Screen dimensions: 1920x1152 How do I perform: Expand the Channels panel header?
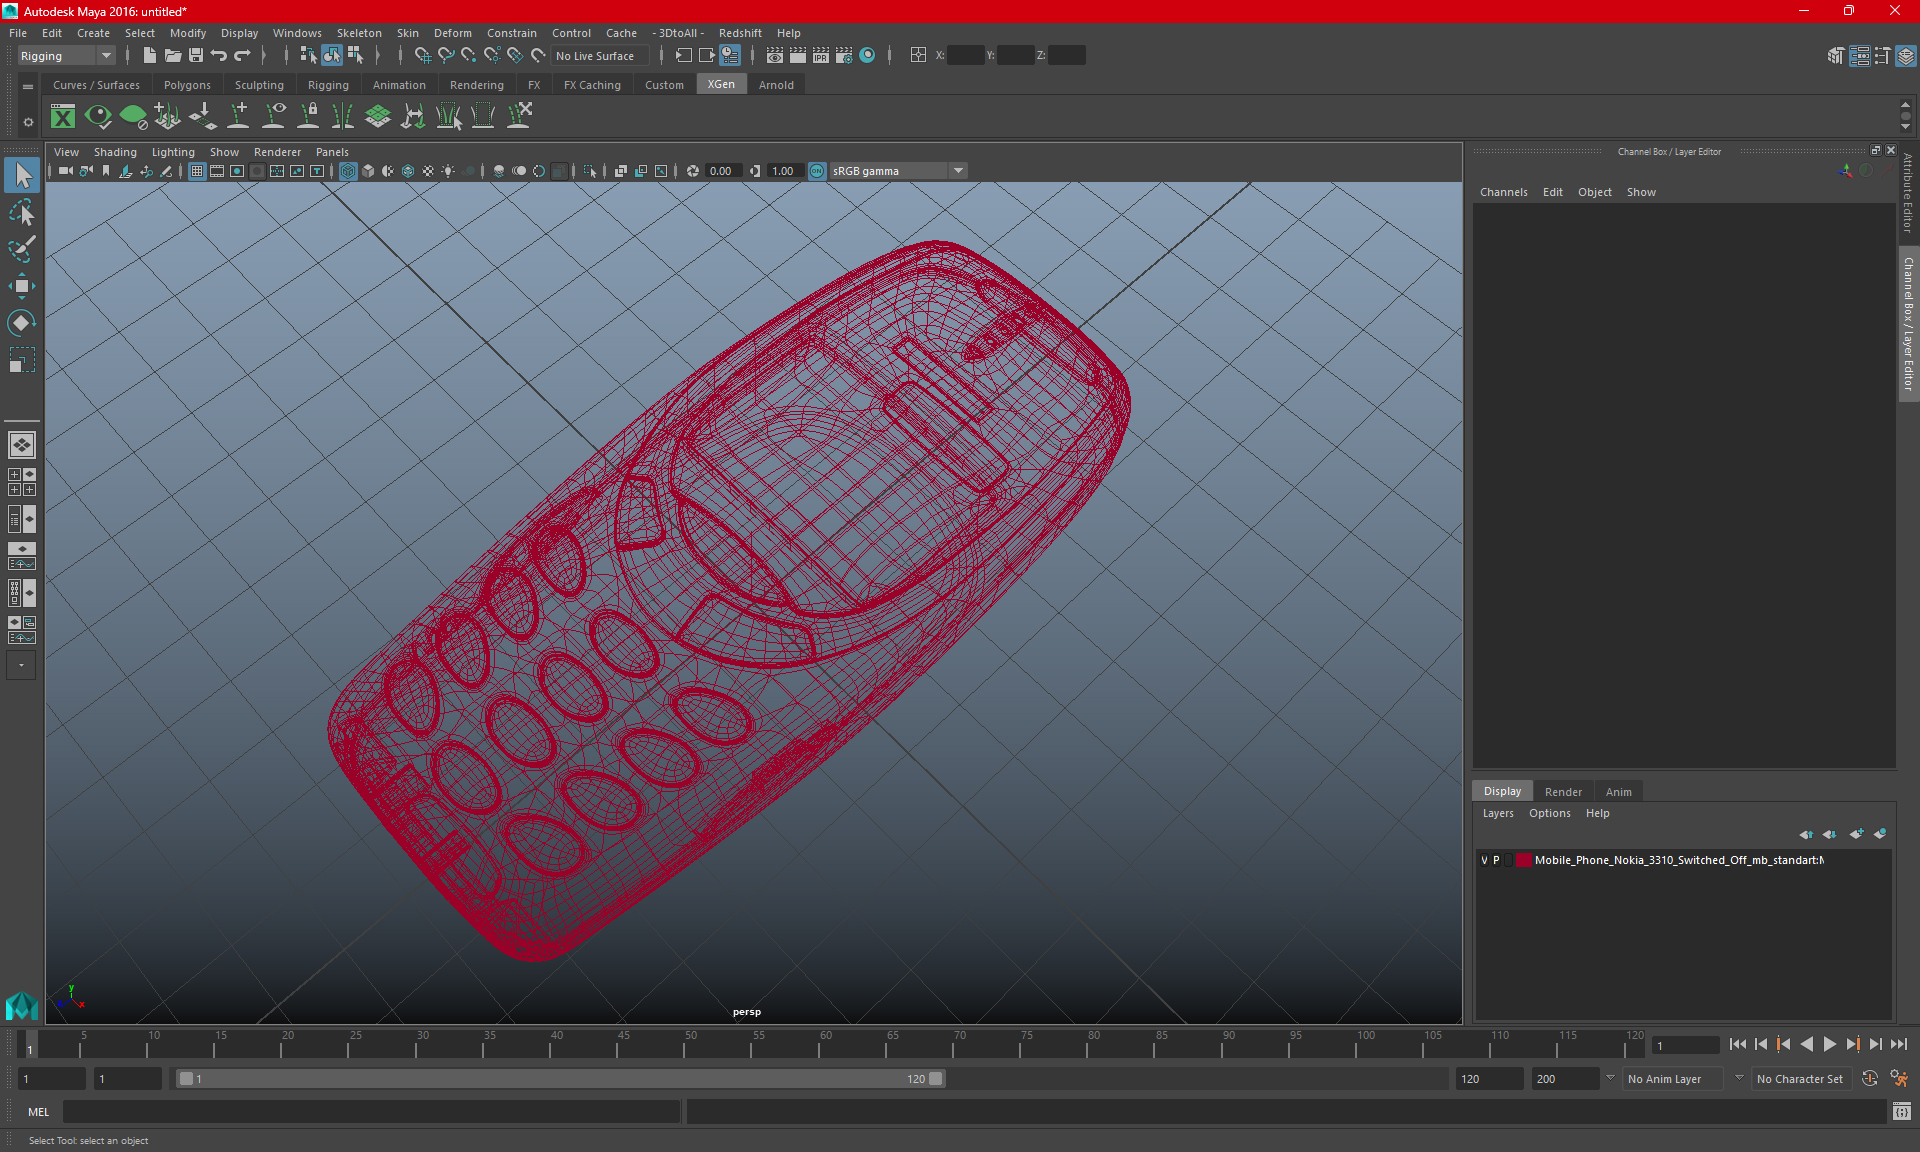click(x=1504, y=192)
